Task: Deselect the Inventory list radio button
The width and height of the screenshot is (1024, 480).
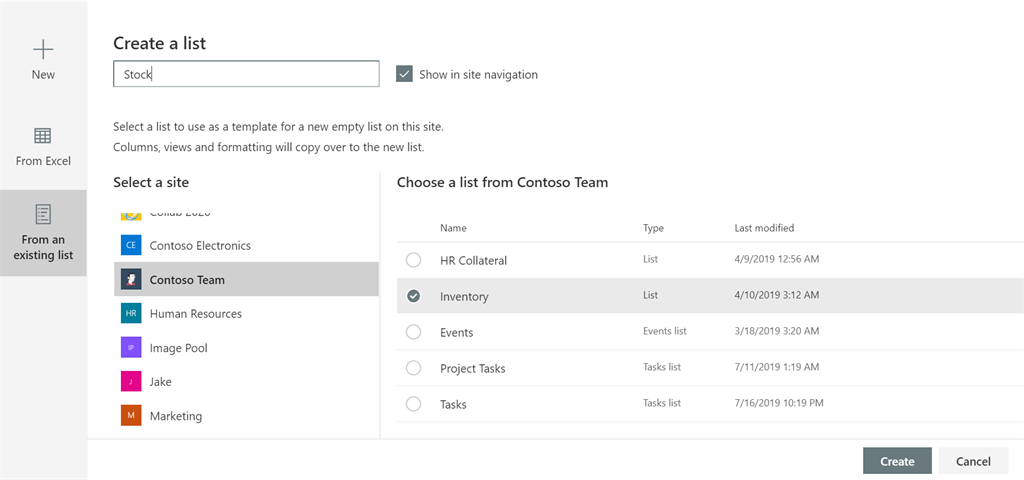Action: [x=413, y=296]
